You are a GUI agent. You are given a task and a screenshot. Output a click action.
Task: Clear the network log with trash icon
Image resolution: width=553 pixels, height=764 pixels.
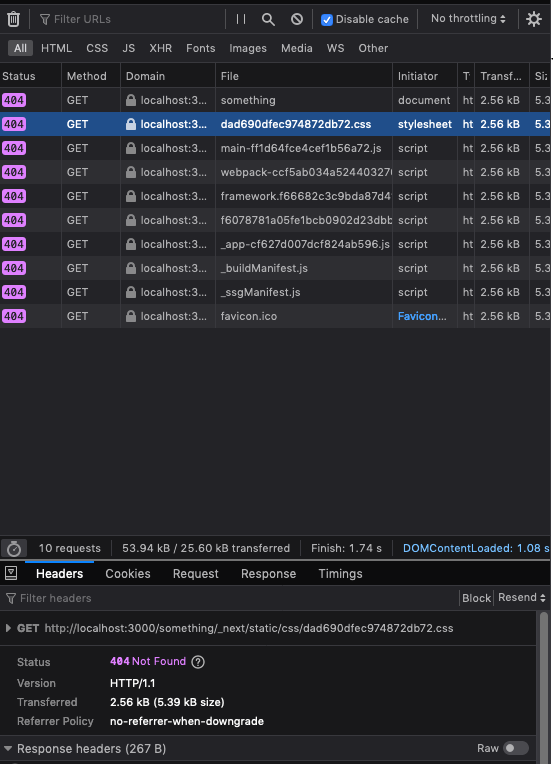(x=14, y=19)
